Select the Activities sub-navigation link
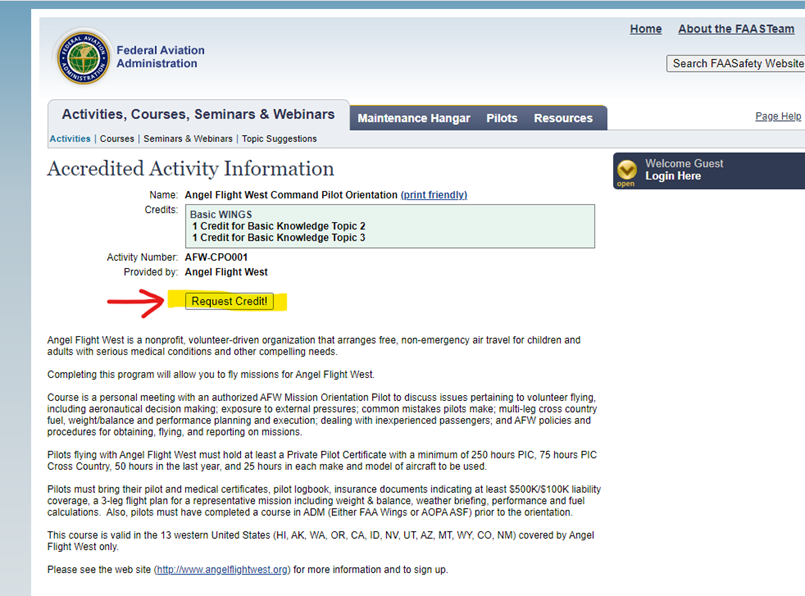Image resolution: width=805 pixels, height=596 pixels. click(70, 139)
